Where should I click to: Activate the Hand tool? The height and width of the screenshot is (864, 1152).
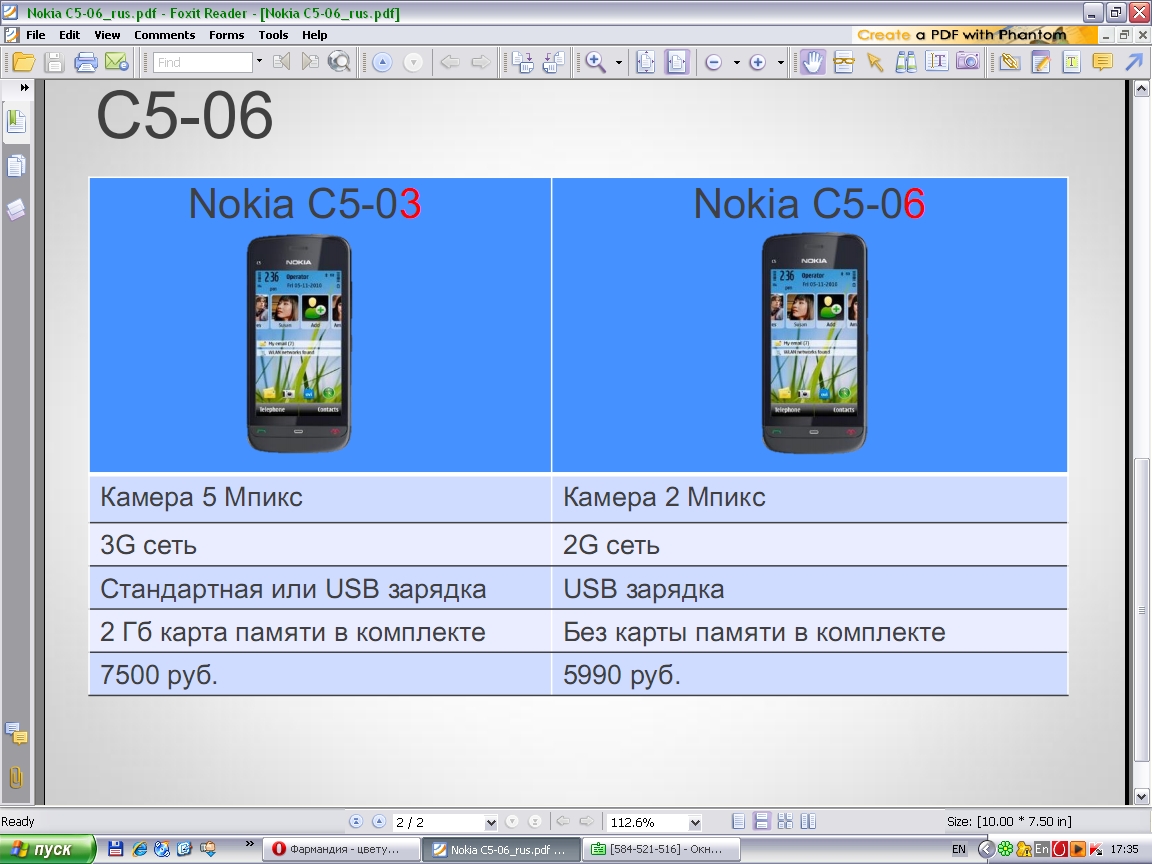[x=813, y=62]
